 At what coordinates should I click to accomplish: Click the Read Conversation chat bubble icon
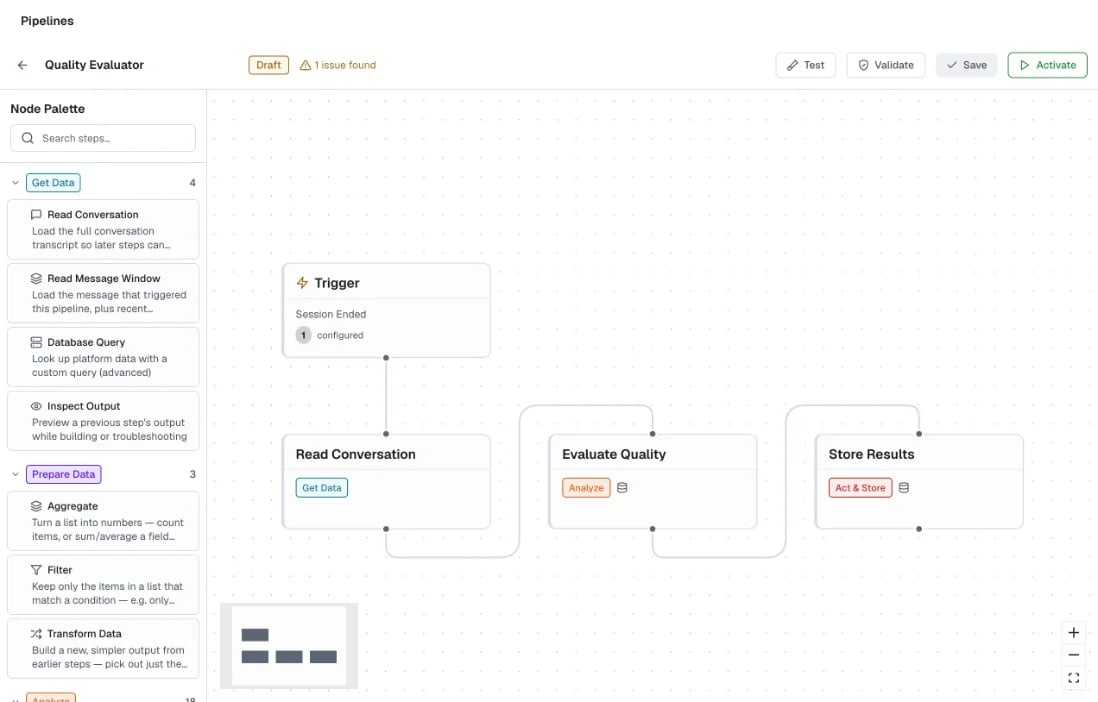click(x=36, y=214)
